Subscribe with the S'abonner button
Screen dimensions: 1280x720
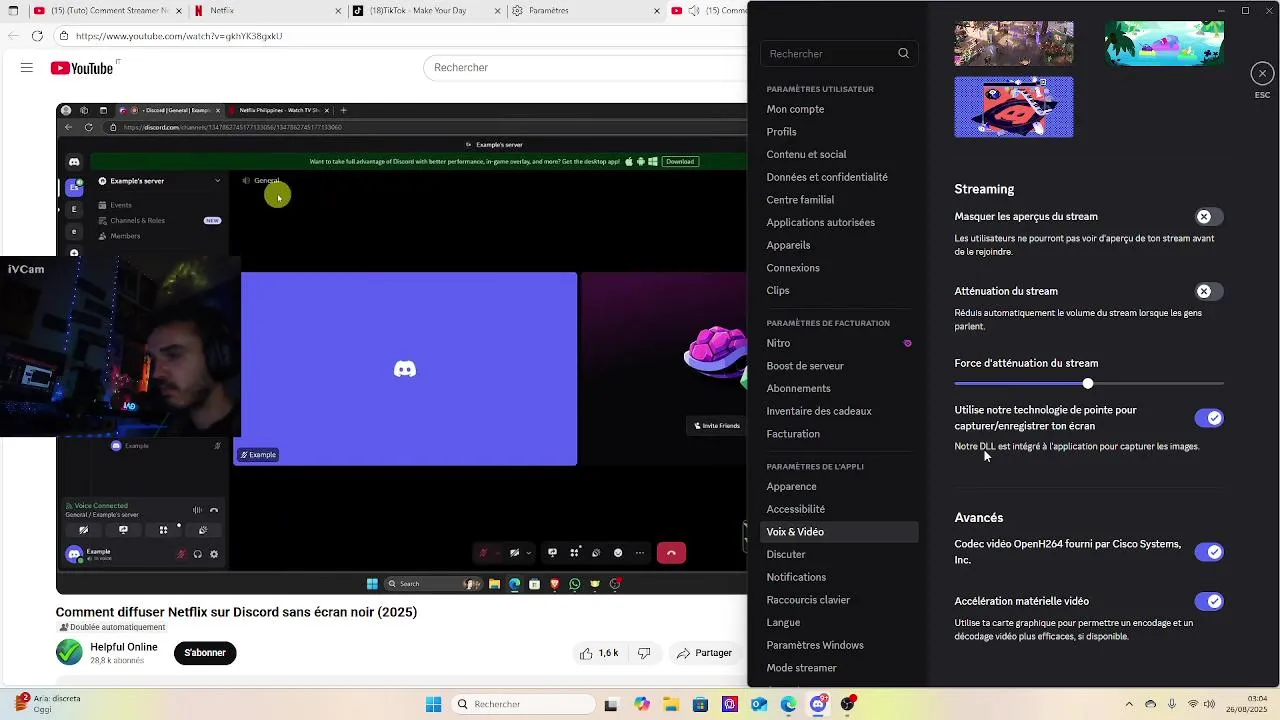point(205,653)
